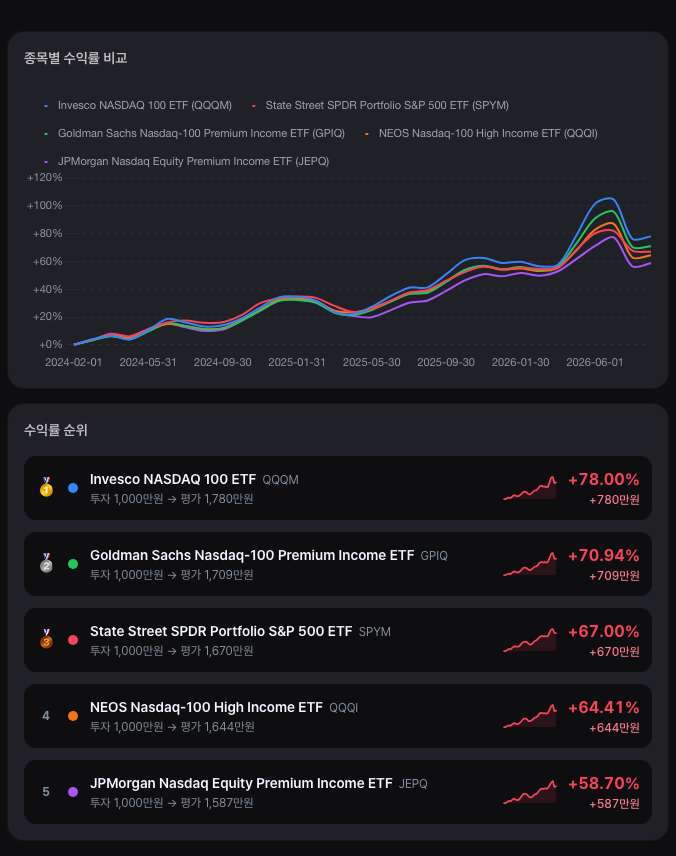Hide the QQQI series via its legend

tap(481, 133)
